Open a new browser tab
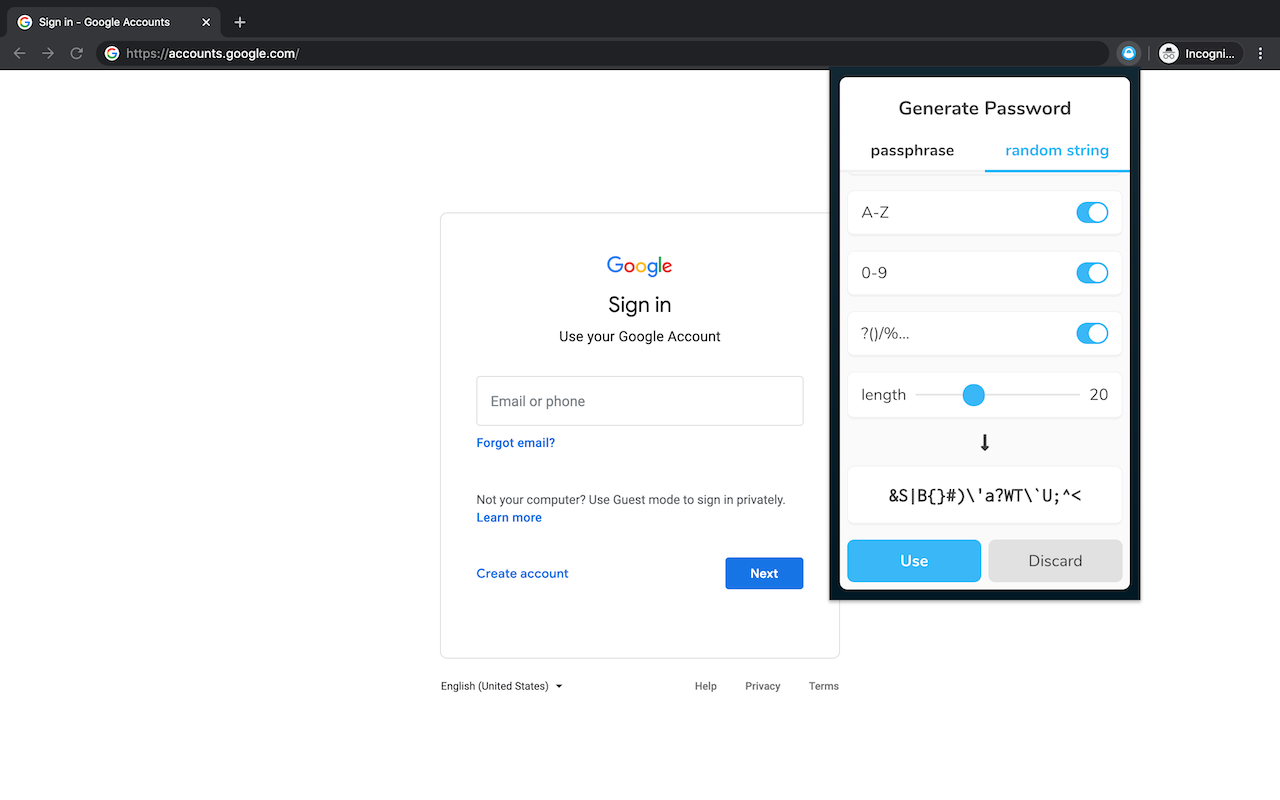Viewport: 1280px width, 800px height. click(x=238, y=21)
